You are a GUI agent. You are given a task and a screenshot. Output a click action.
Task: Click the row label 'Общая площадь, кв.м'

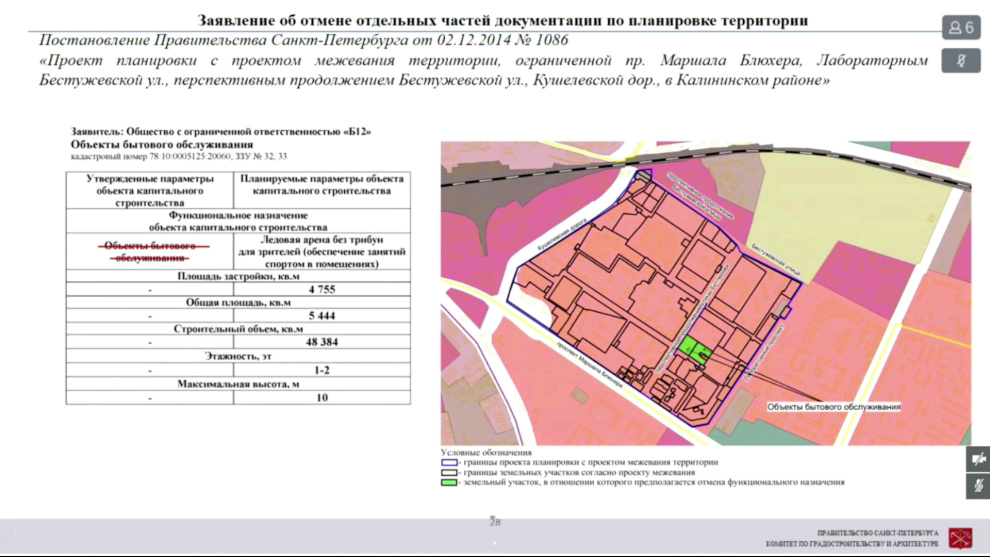(x=238, y=302)
